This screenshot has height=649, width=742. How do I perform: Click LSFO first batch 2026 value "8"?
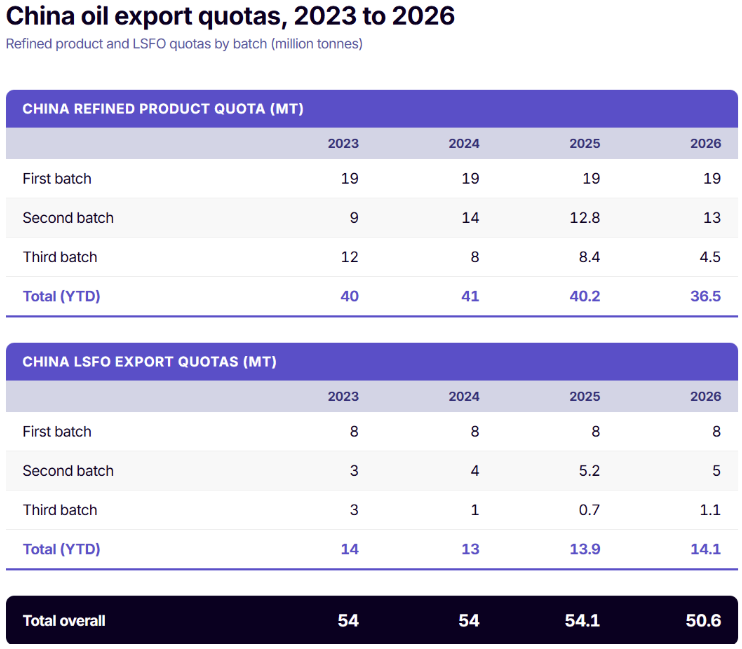[x=716, y=431]
